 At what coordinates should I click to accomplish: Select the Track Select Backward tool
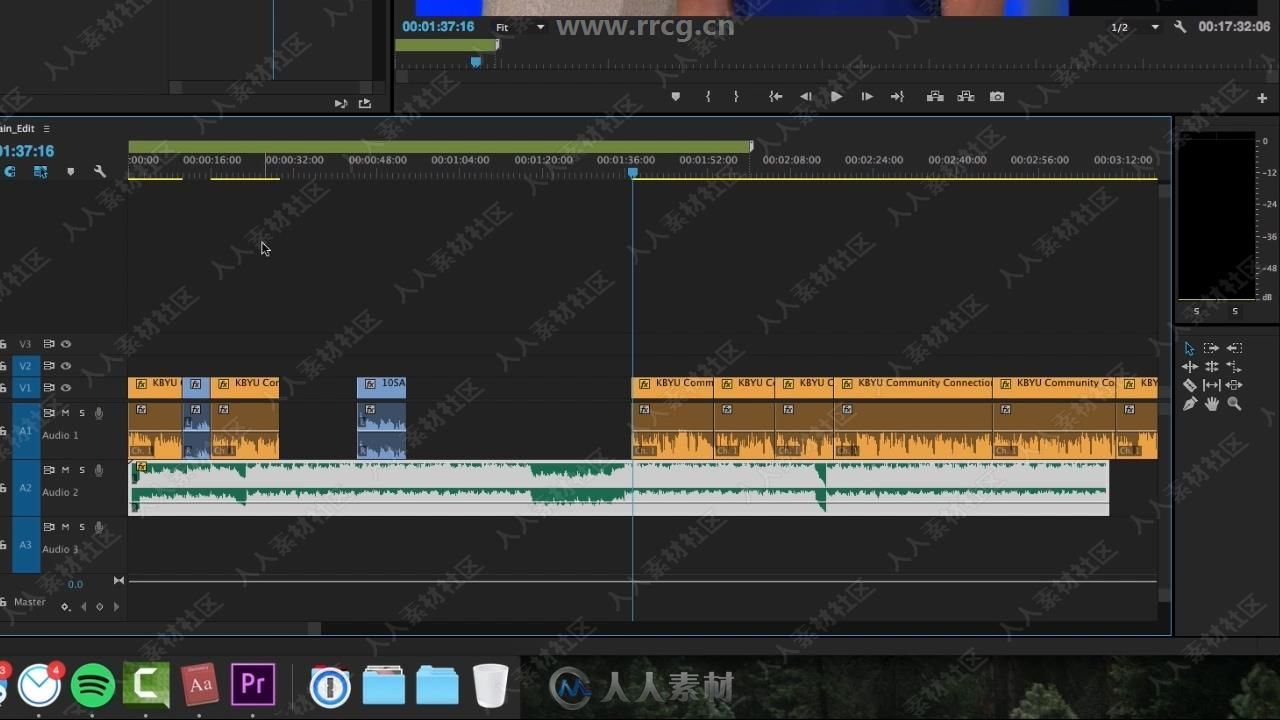[1234, 348]
